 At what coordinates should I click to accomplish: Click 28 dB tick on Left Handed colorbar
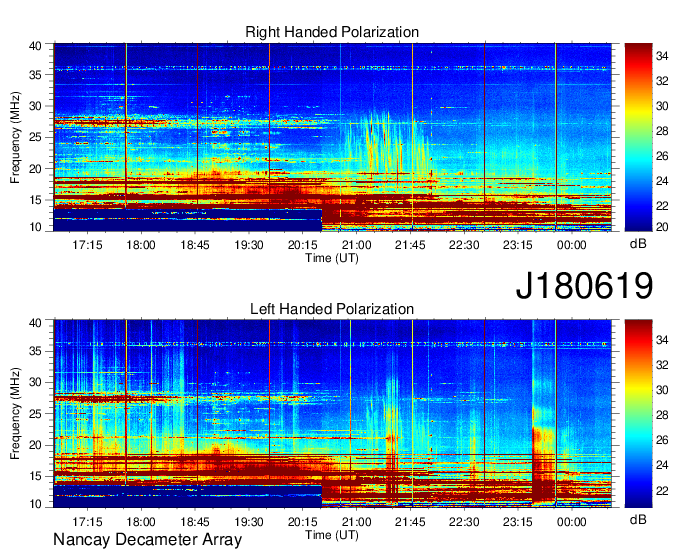[x=662, y=415]
